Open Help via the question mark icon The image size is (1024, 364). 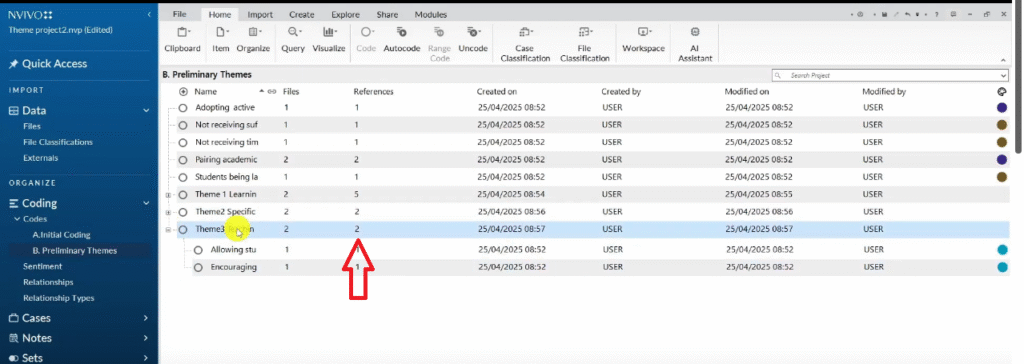pos(936,14)
